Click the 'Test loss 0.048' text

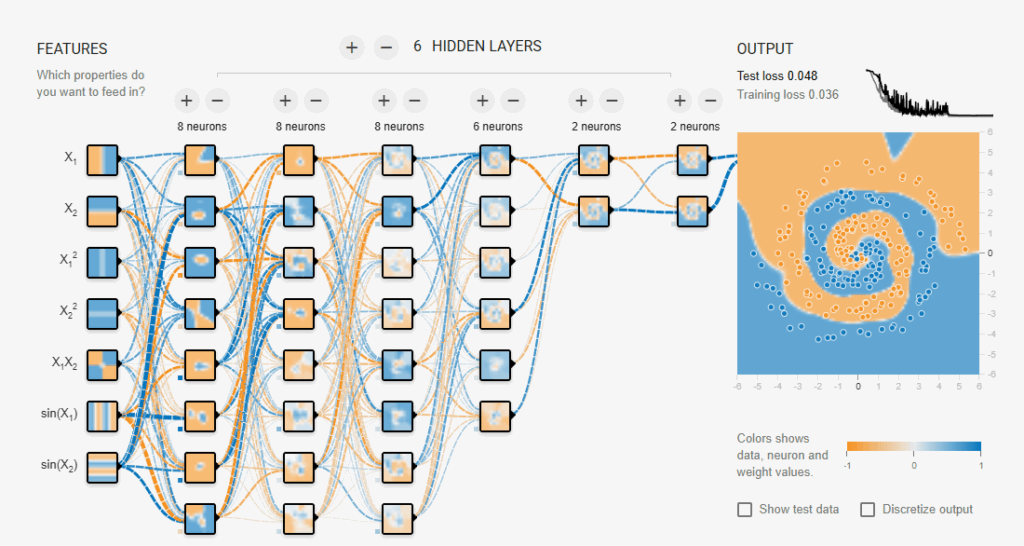(x=777, y=76)
